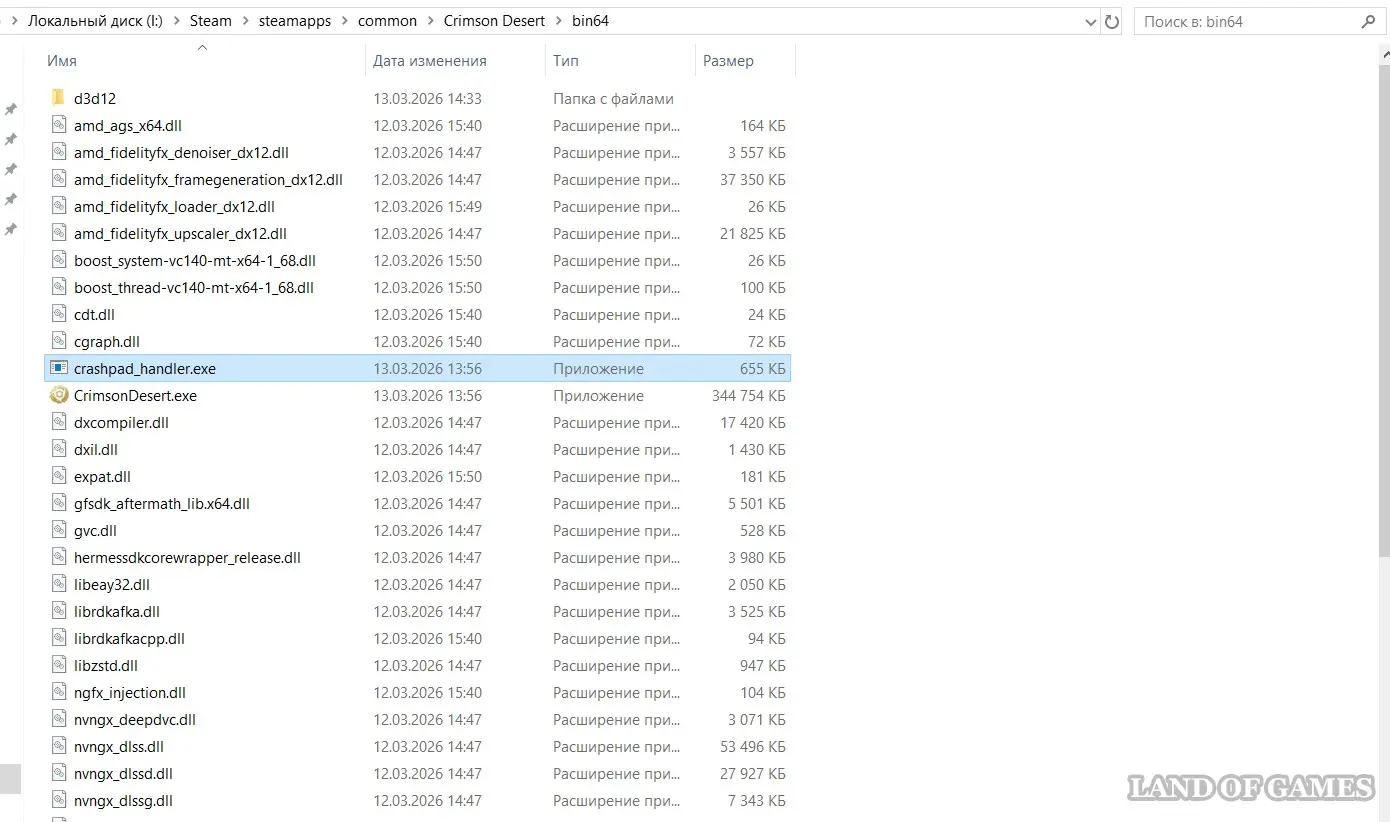Open the address bar history dropdown

(x=1090, y=21)
